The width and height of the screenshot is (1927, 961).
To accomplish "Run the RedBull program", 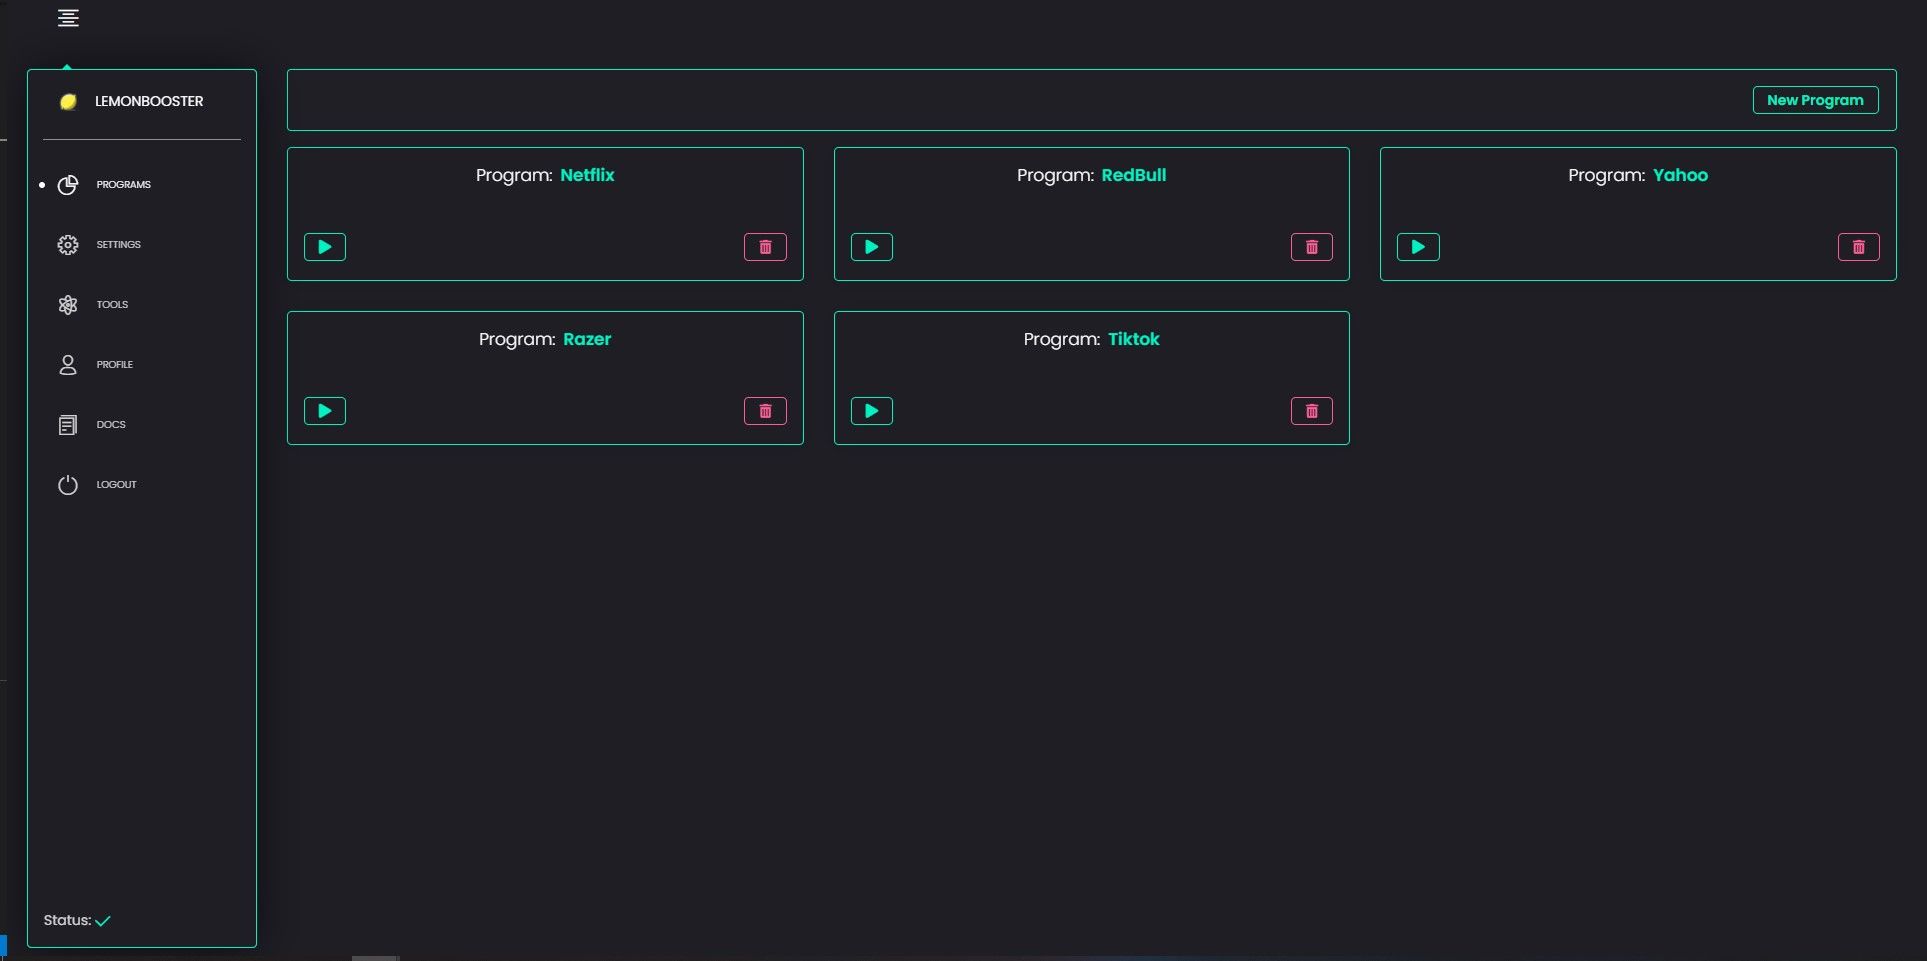I will pyautogui.click(x=872, y=247).
